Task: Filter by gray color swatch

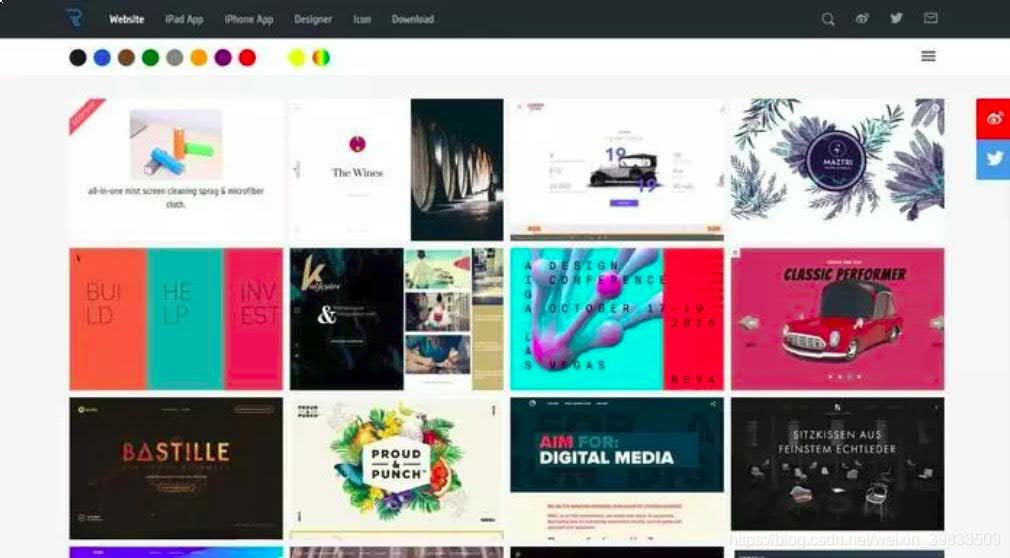Action: (x=175, y=58)
